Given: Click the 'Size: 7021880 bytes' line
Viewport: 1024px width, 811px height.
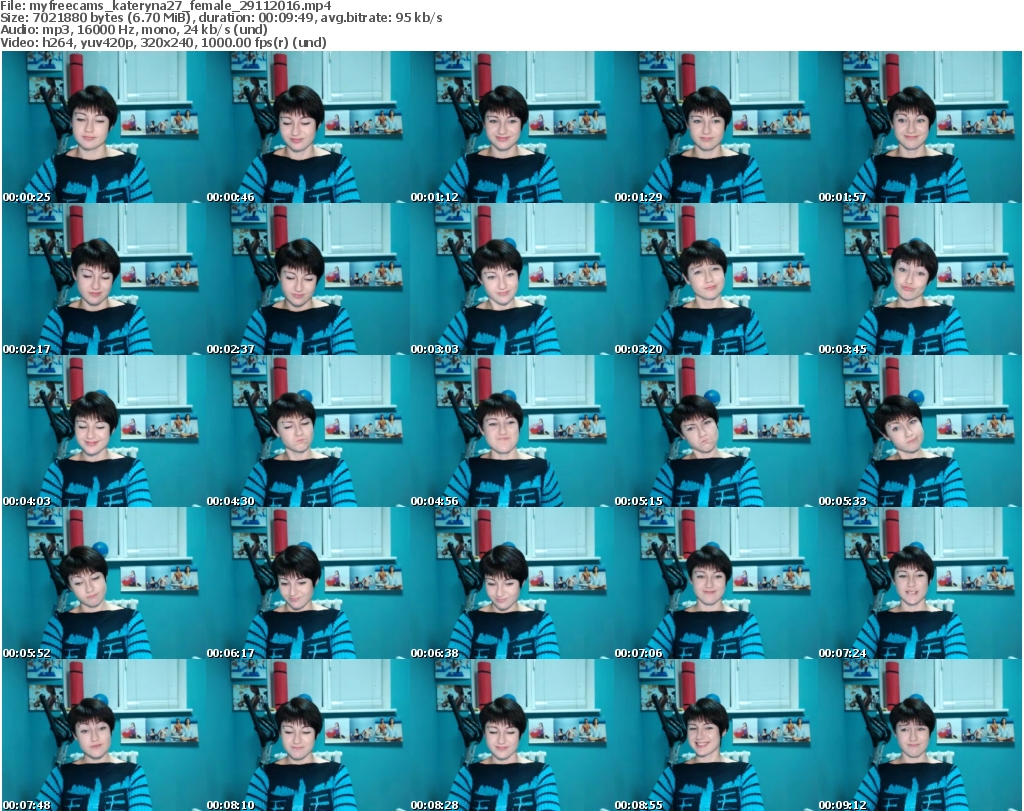Looking at the screenshot, I should coord(221,18).
